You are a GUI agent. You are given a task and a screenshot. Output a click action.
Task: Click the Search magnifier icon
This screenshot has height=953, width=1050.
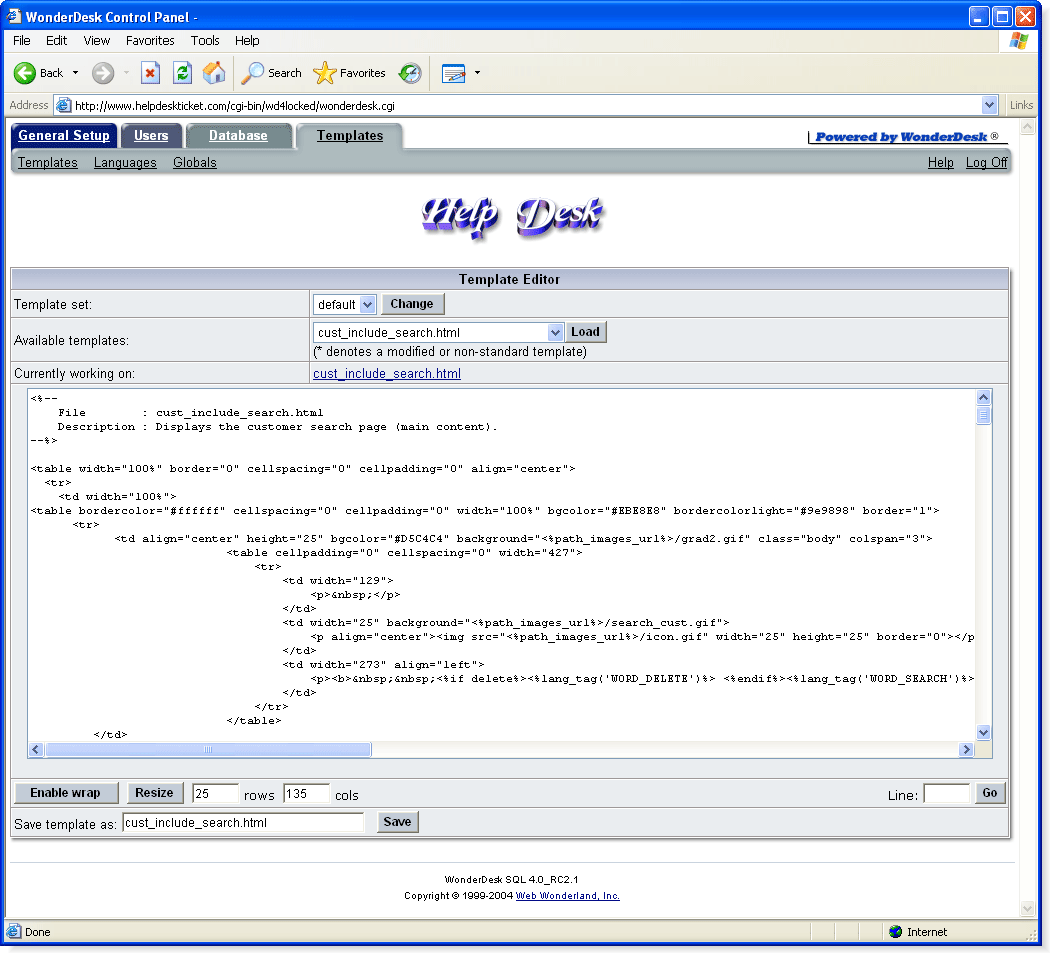252,73
